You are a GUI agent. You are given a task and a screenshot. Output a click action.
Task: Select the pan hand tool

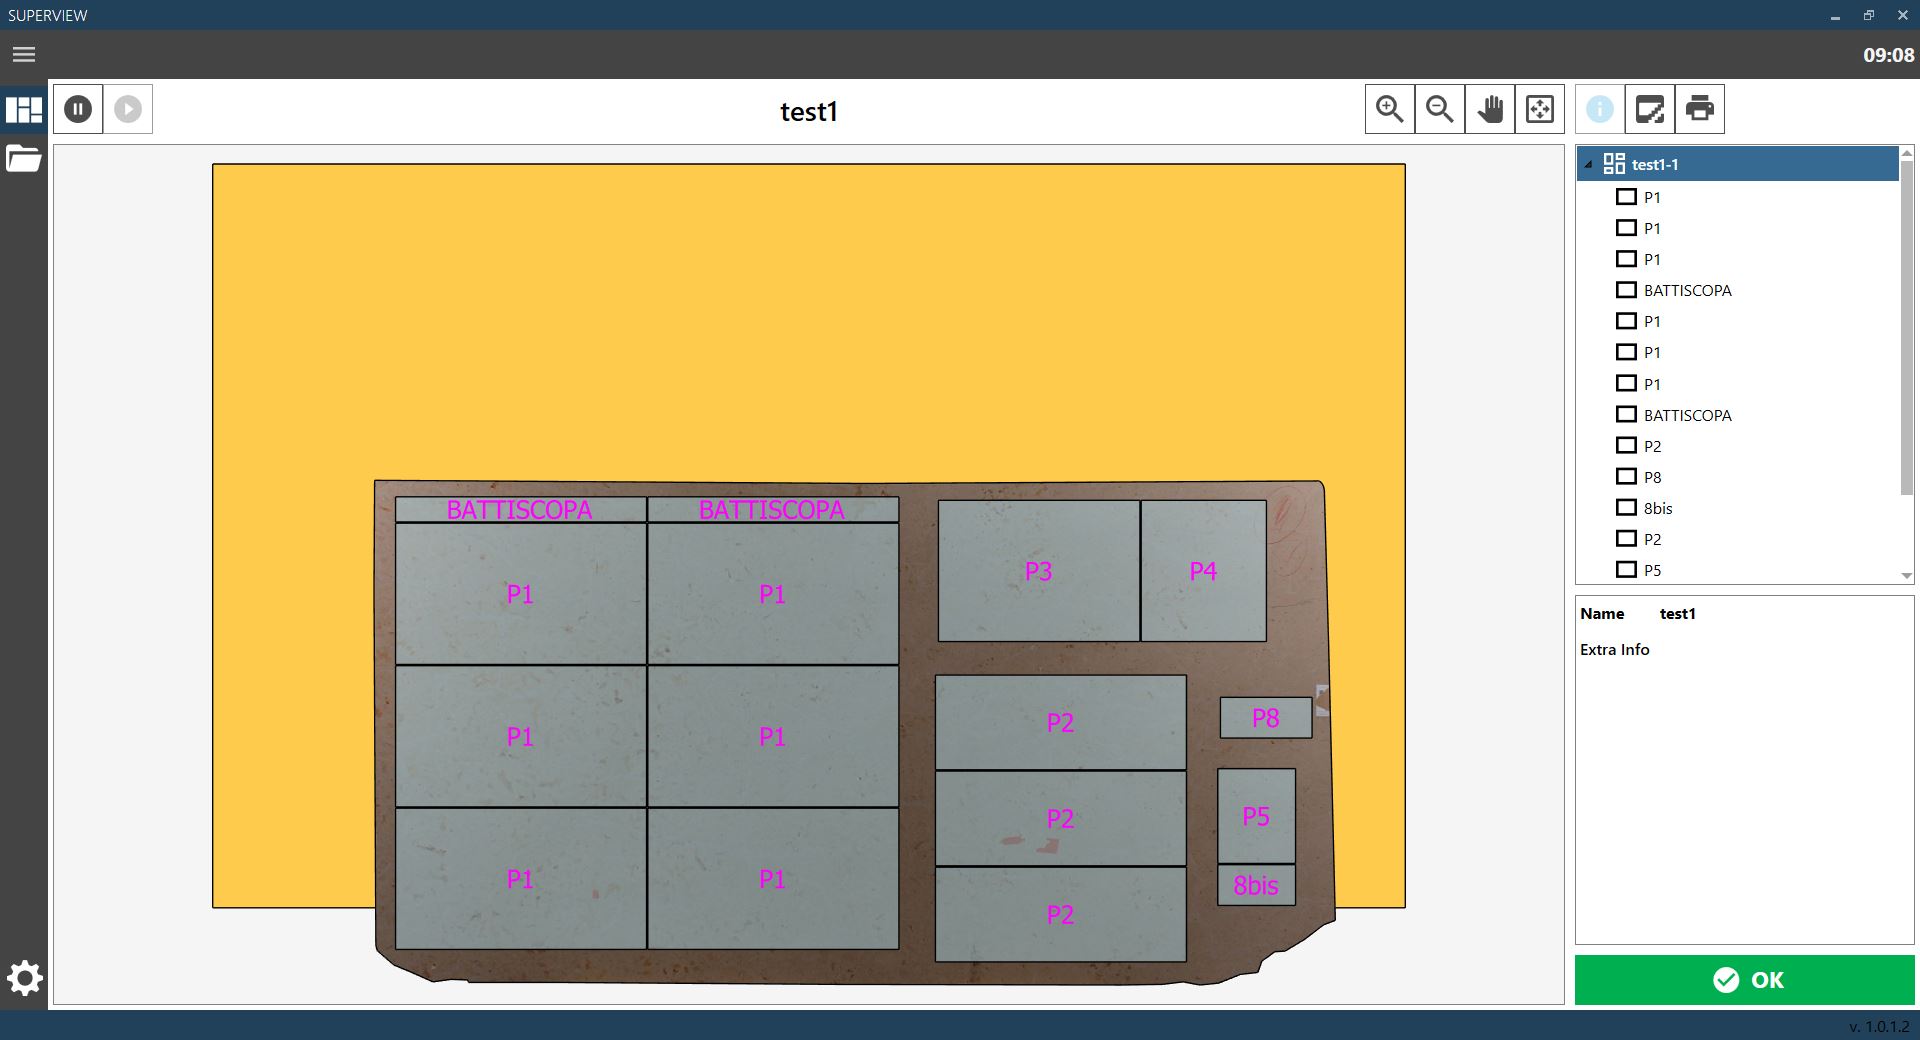(1490, 109)
